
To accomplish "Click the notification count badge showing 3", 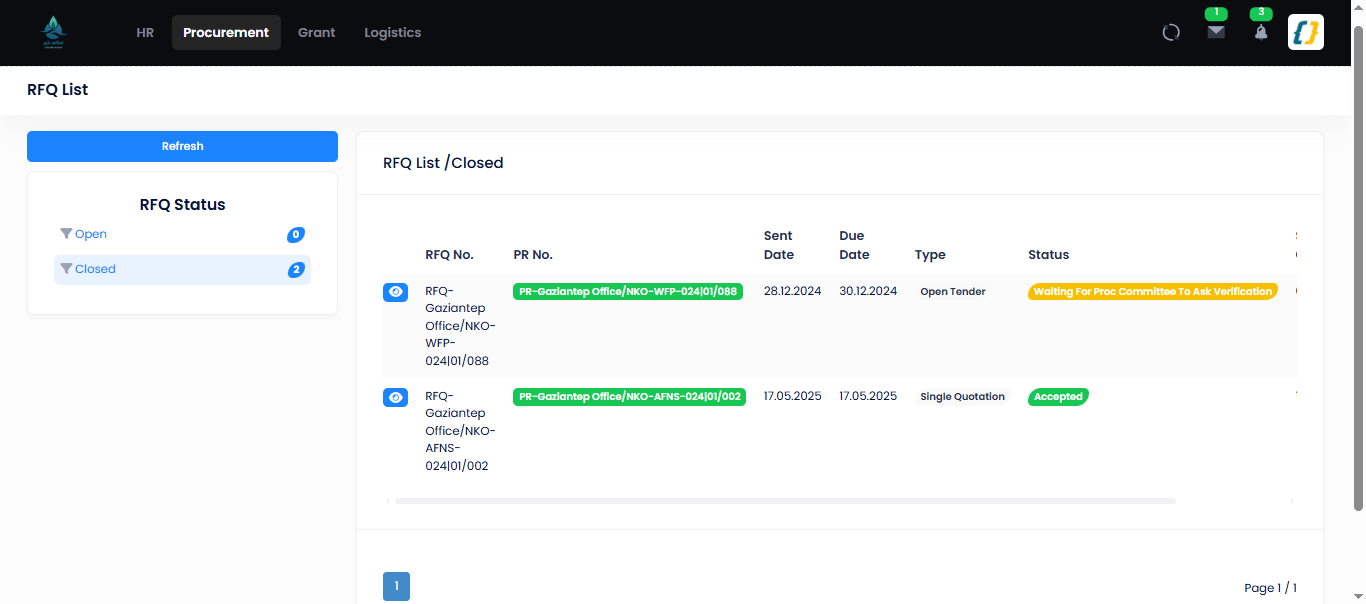I will [x=1261, y=13].
